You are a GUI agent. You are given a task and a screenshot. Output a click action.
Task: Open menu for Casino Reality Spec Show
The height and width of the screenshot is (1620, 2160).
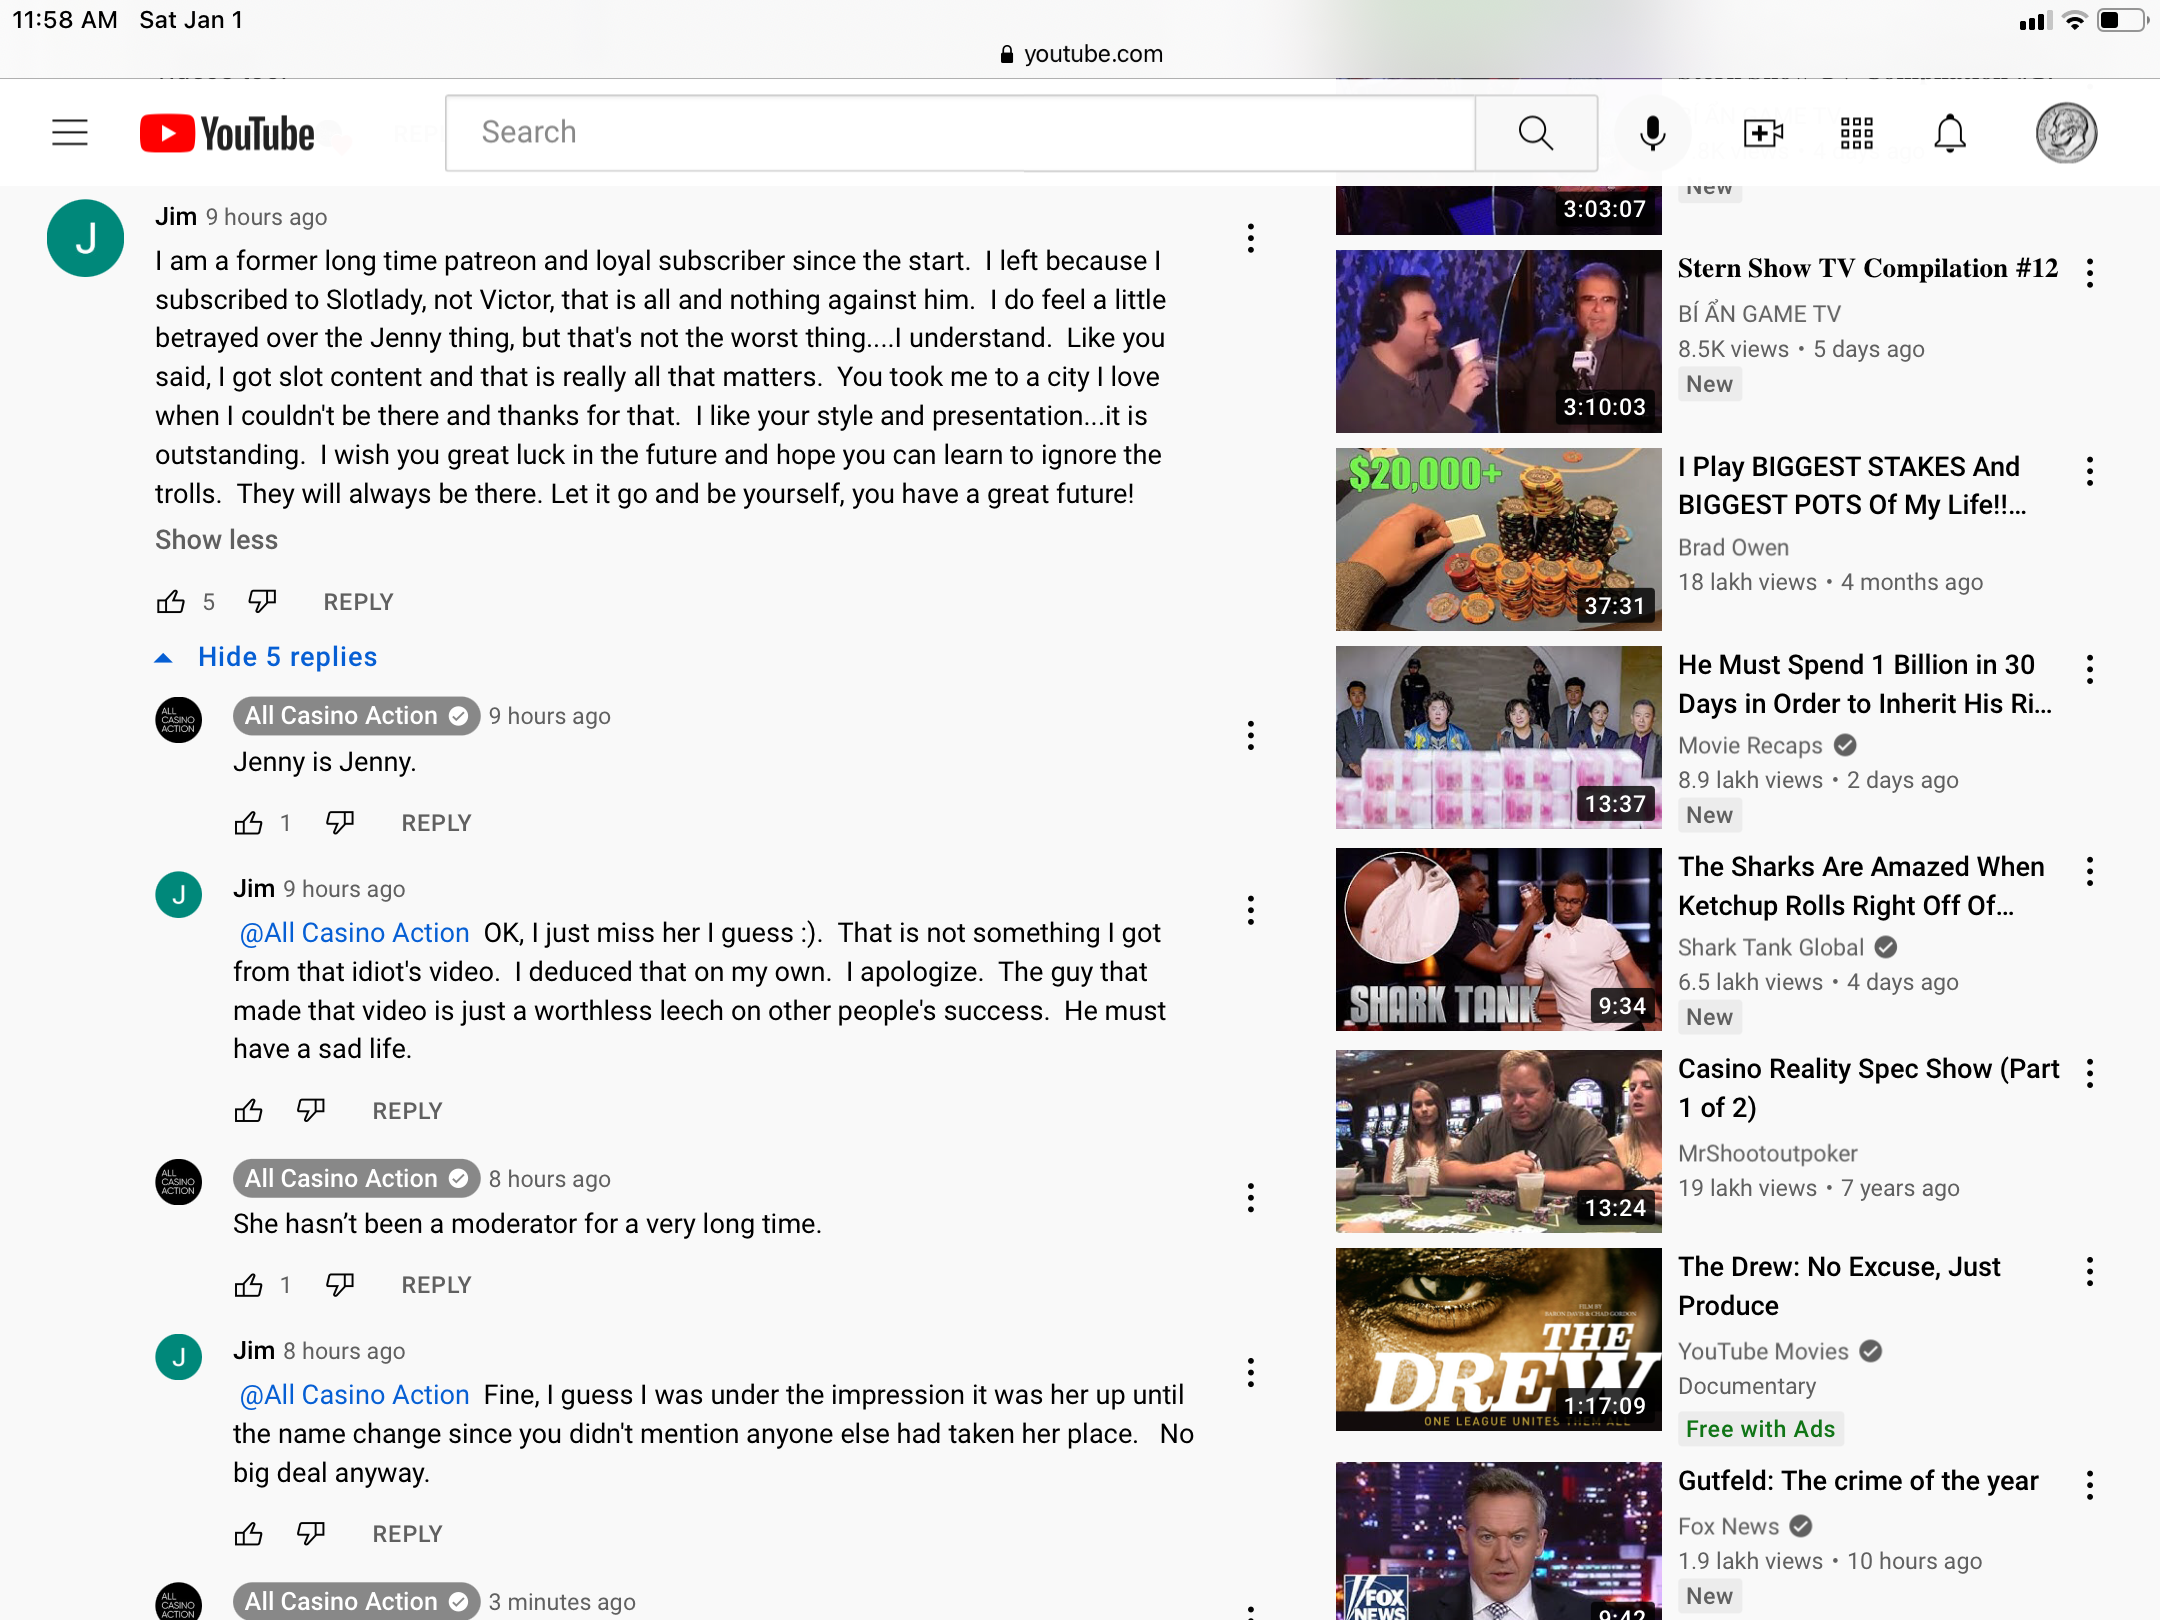2089,1073
